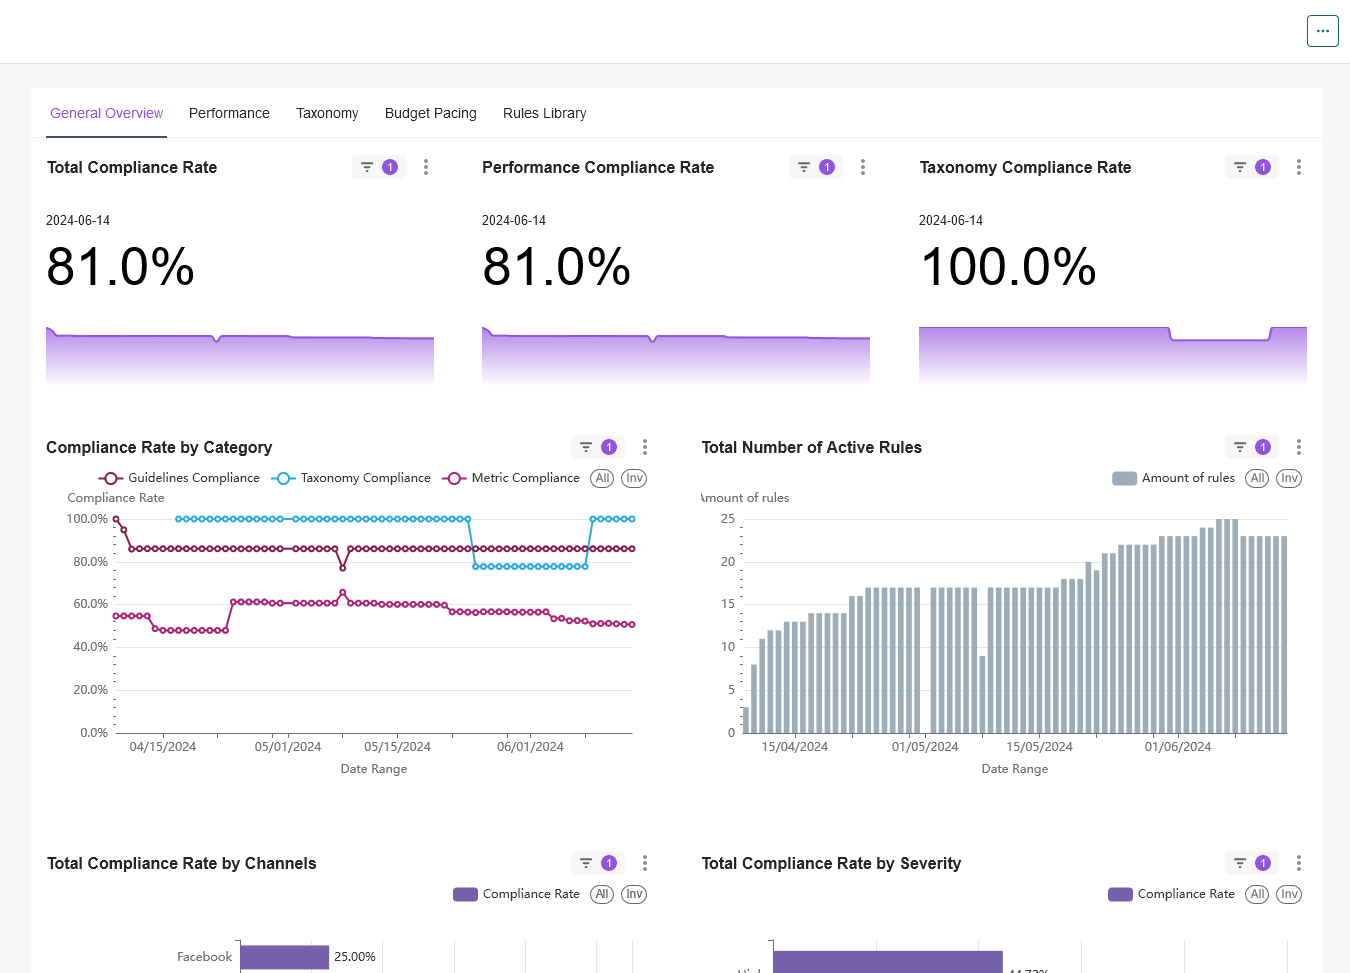Open the ellipsis menu at top right

coord(1322,31)
